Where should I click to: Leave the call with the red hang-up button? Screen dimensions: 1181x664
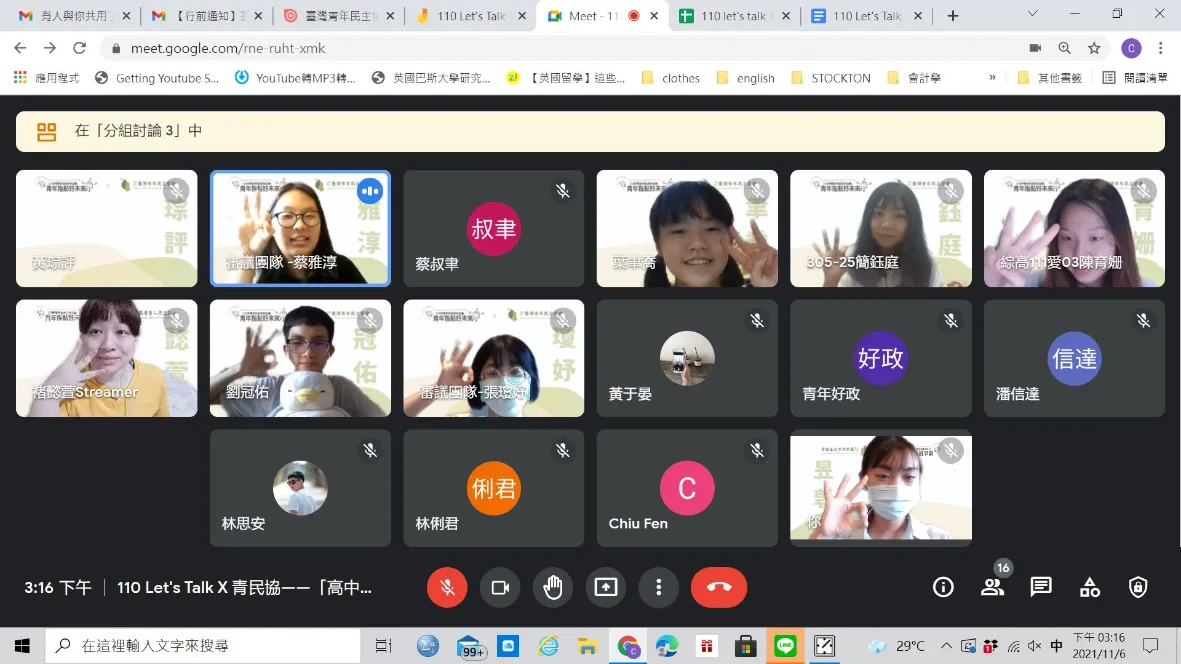pos(719,587)
